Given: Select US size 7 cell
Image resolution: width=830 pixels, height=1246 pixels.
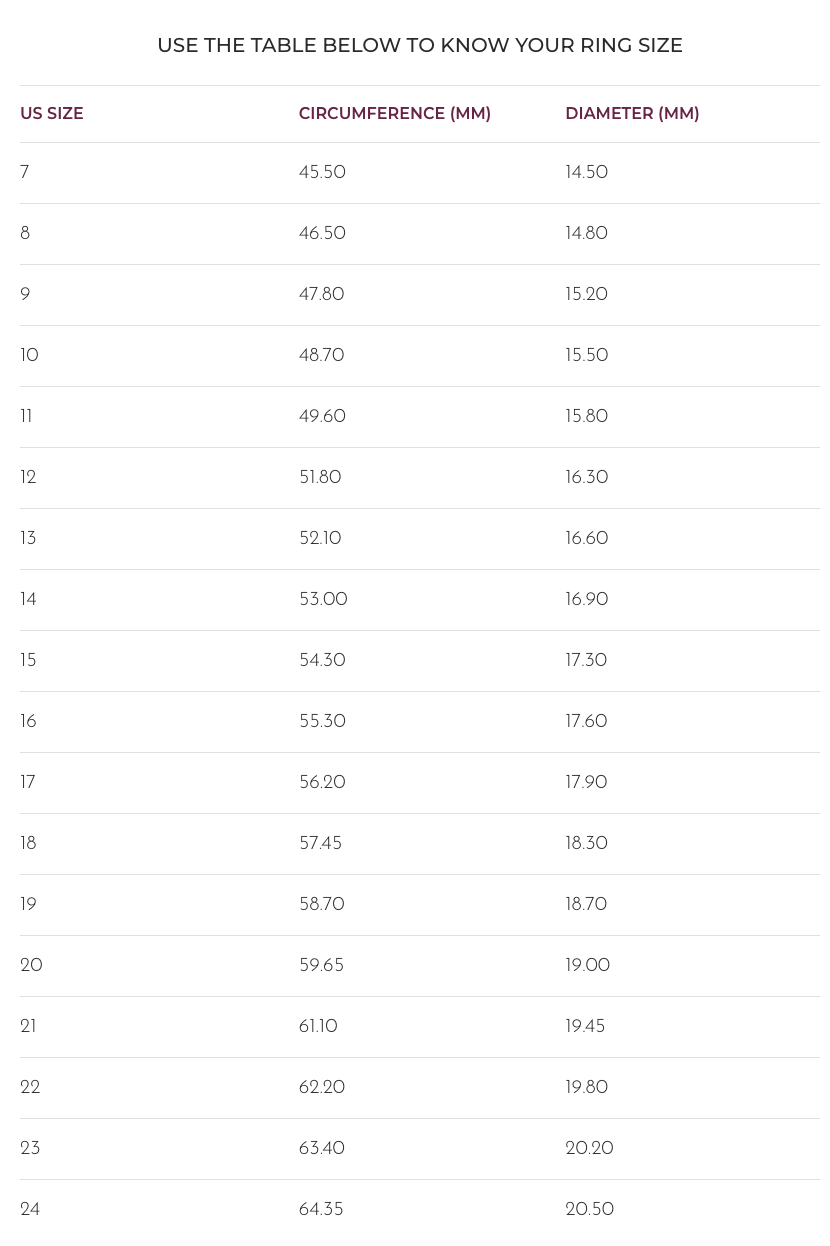Looking at the screenshot, I should pos(25,173).
